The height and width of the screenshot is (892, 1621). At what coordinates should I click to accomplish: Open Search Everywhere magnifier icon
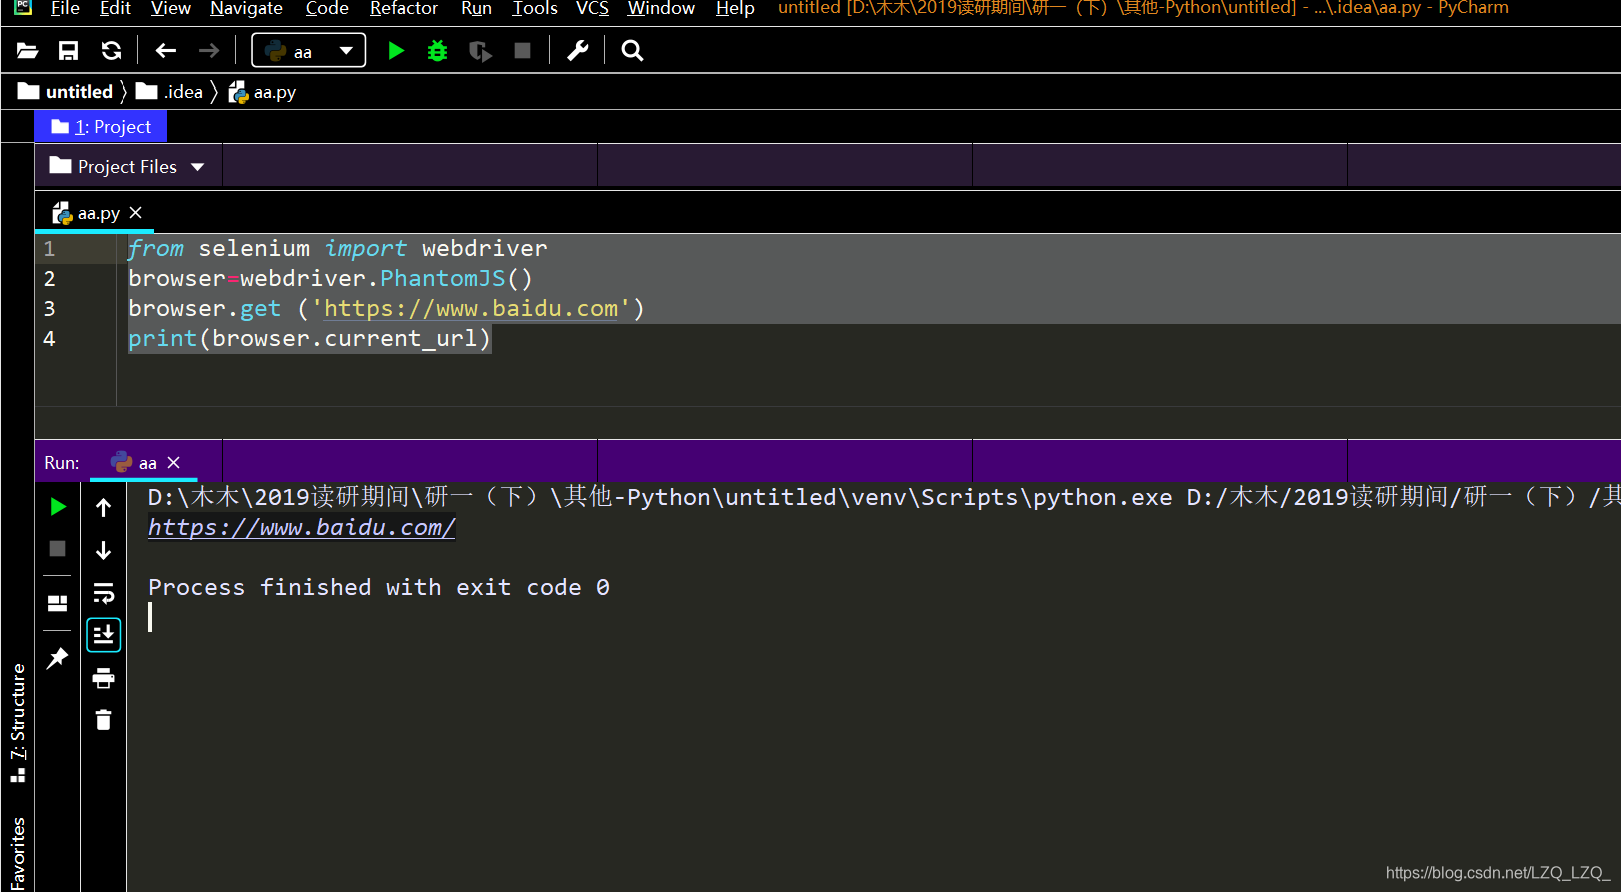(x=632, y=51)
